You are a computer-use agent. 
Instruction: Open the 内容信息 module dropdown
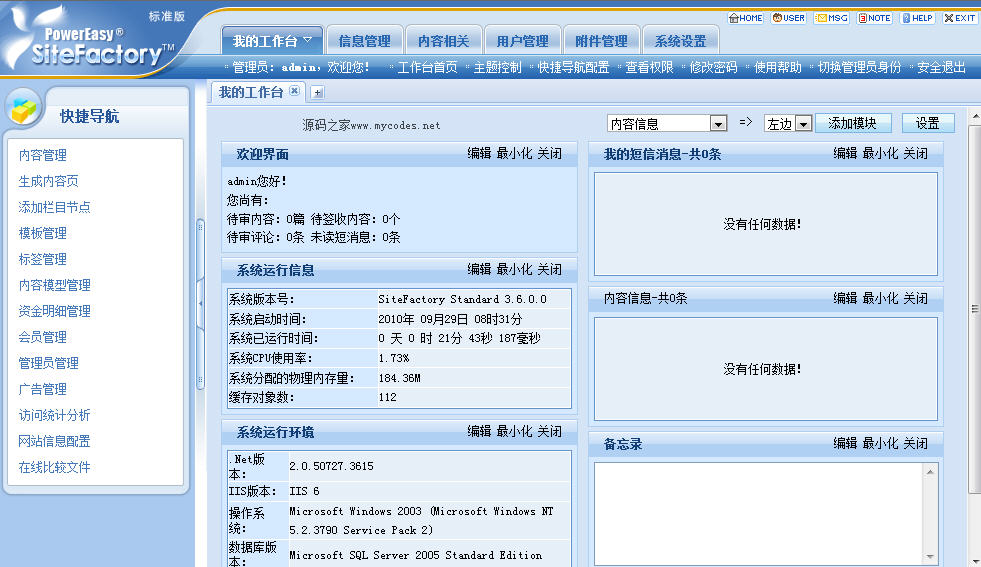tap(717, 124)
